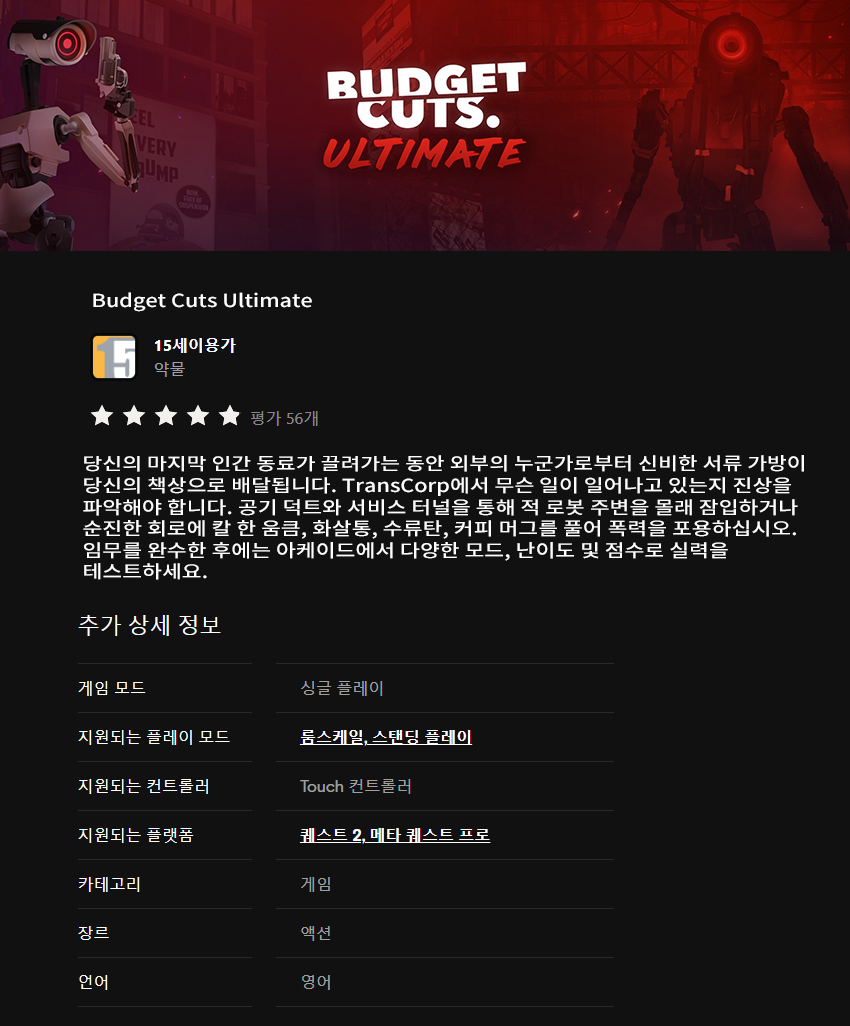
Task: Select the Touch 컨트롤러 value
Action: click(355, 786)
